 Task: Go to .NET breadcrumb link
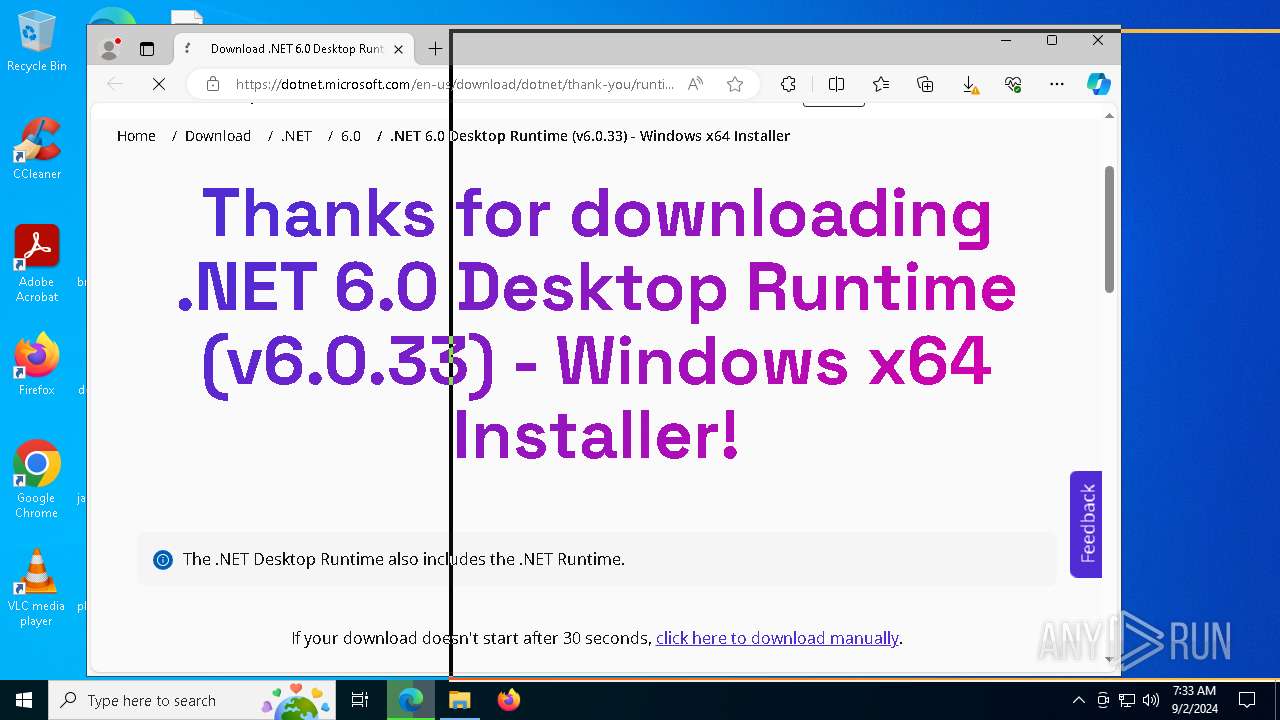(x=296, y=136)
